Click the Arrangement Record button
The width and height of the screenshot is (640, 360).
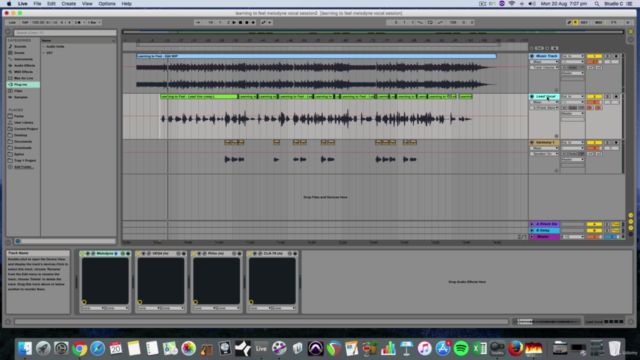[247, 22]
